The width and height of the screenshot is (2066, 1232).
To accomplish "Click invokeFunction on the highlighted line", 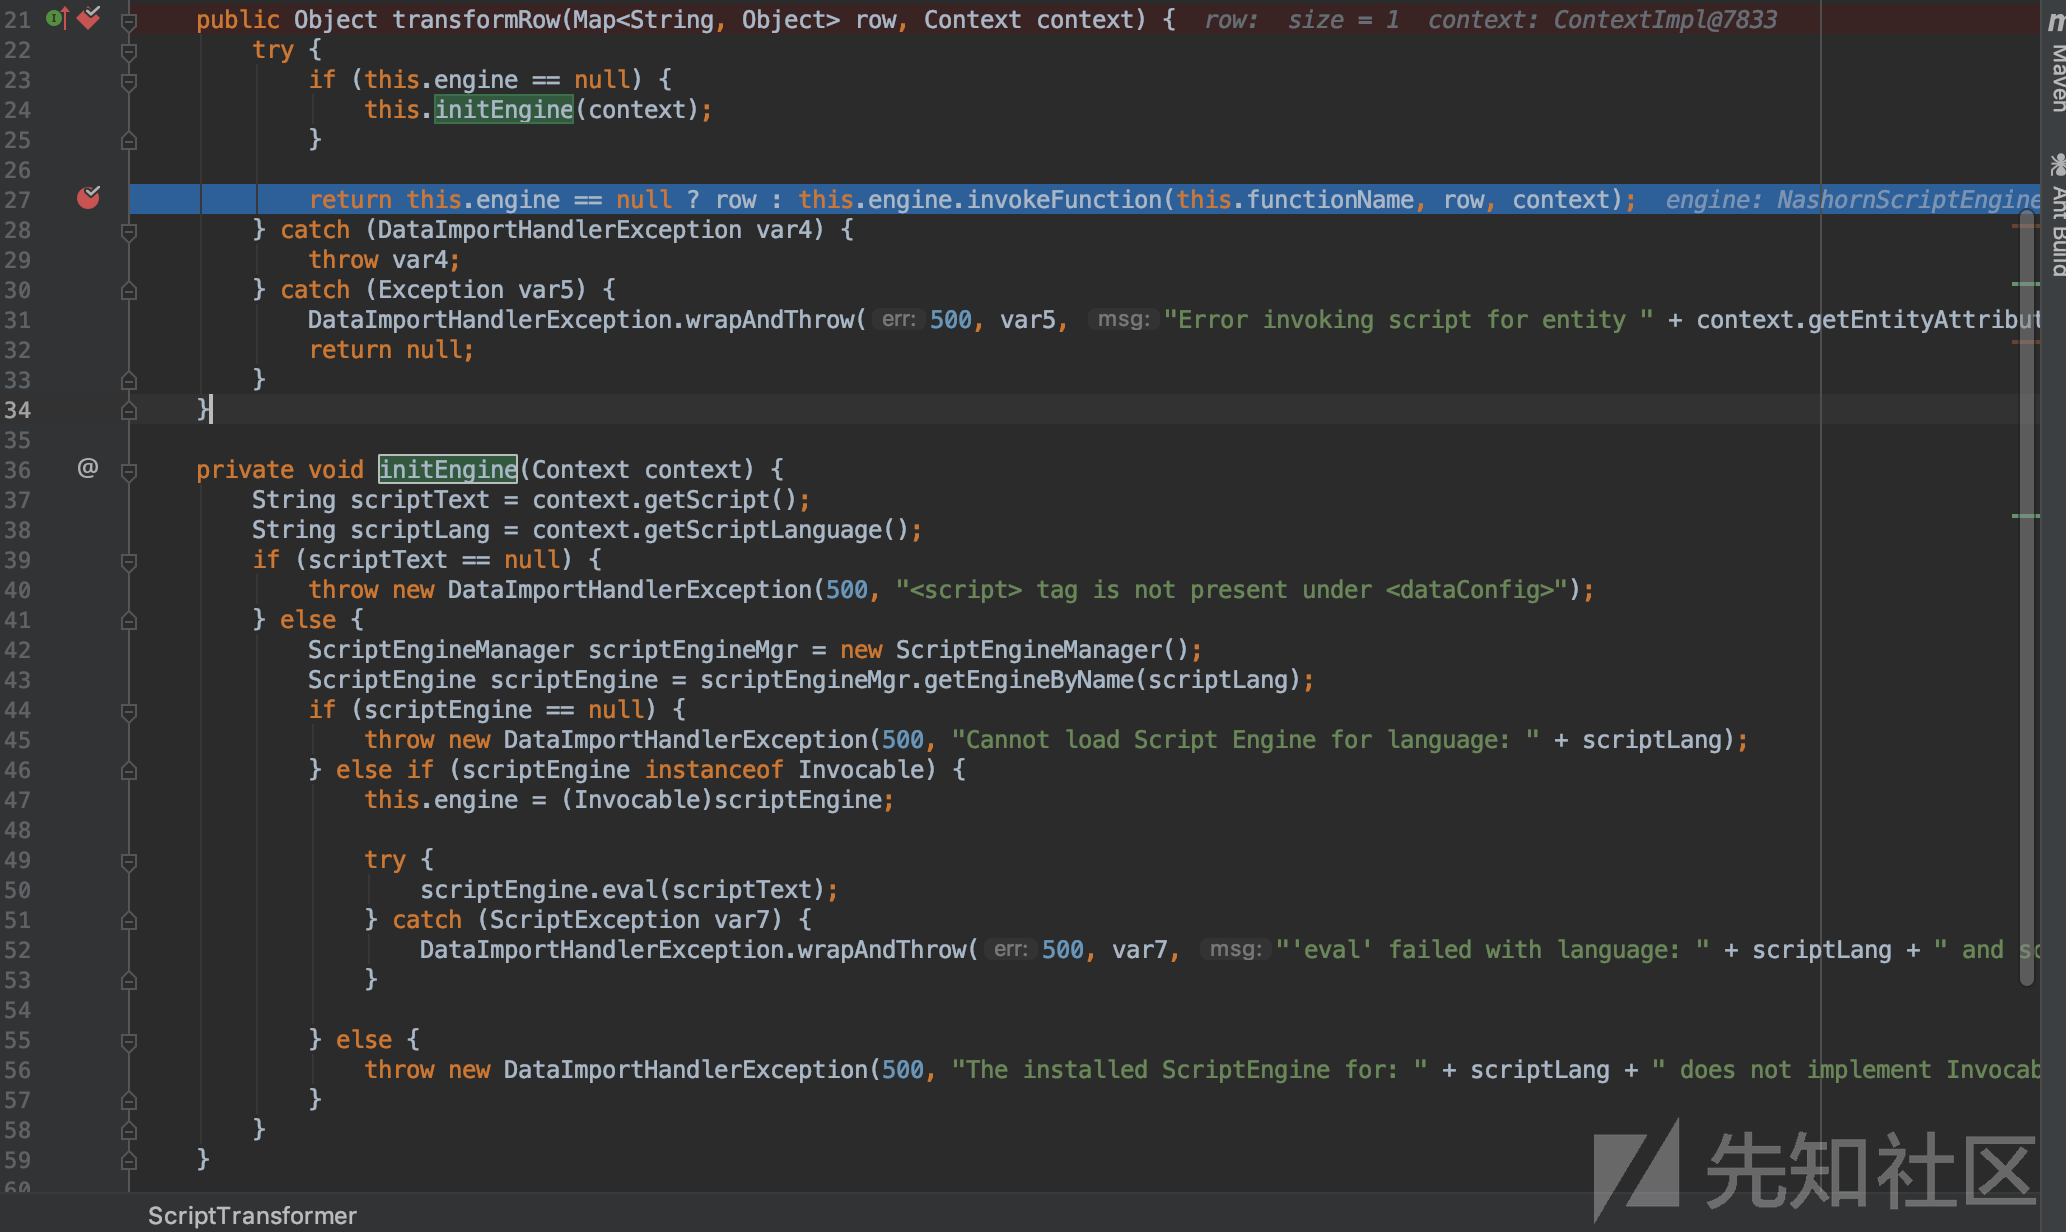I will pos(1064,199).
